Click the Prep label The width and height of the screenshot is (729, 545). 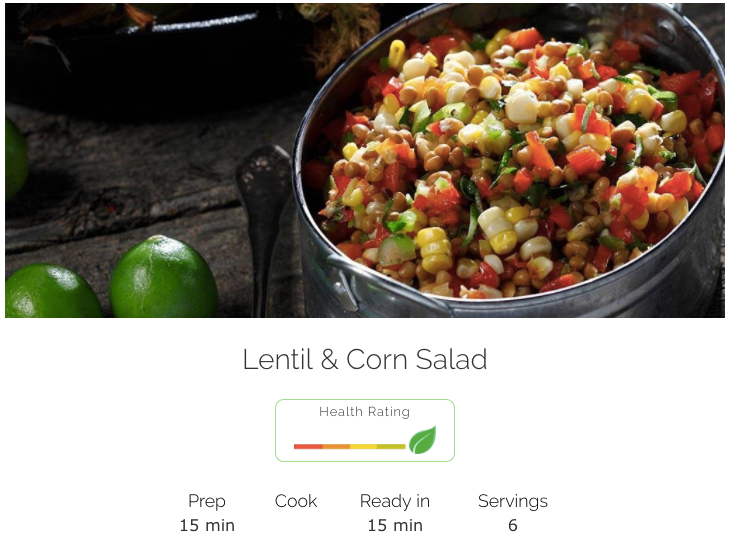207,501
